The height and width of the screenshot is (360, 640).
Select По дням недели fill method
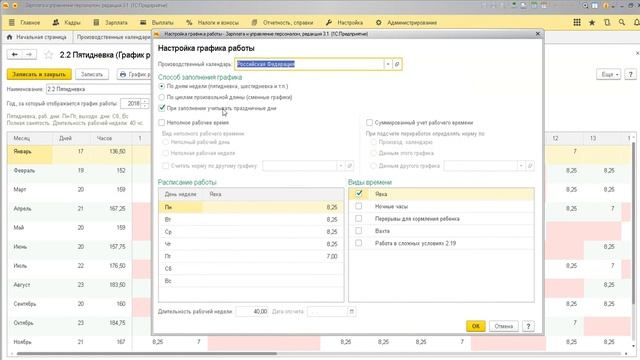point(162,86)
